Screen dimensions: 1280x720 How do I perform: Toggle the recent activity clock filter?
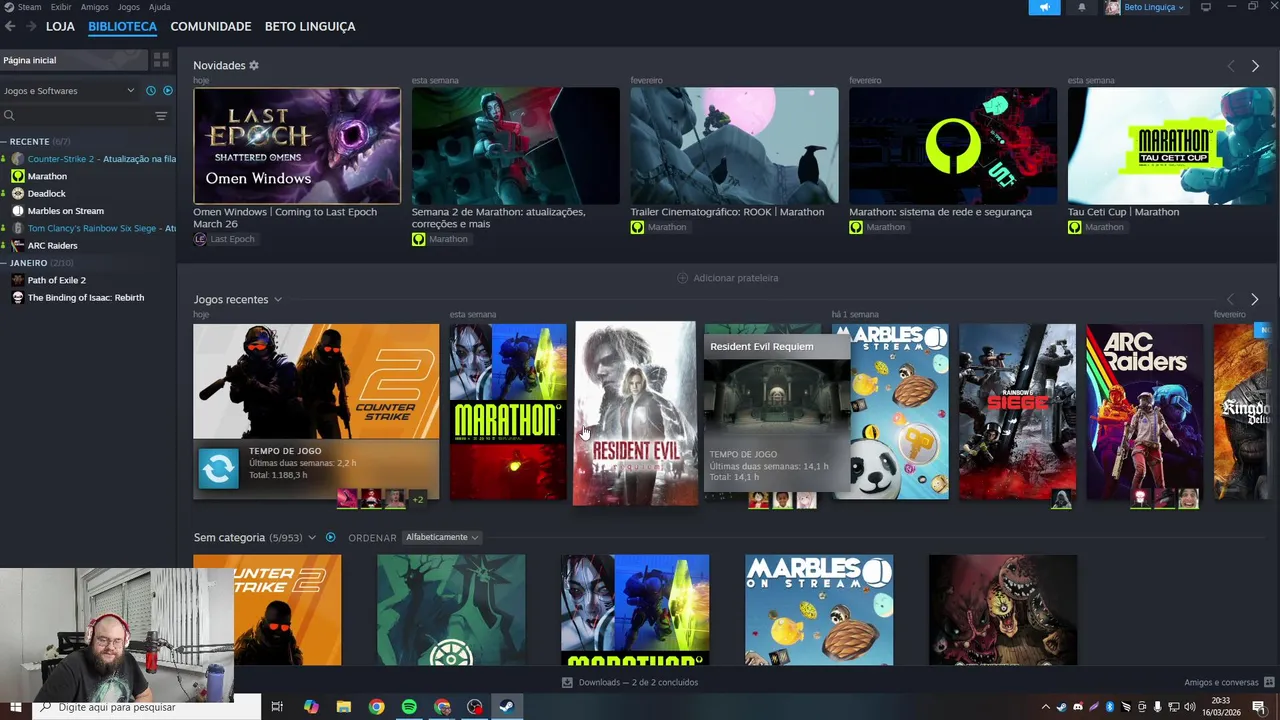[151, 90]
